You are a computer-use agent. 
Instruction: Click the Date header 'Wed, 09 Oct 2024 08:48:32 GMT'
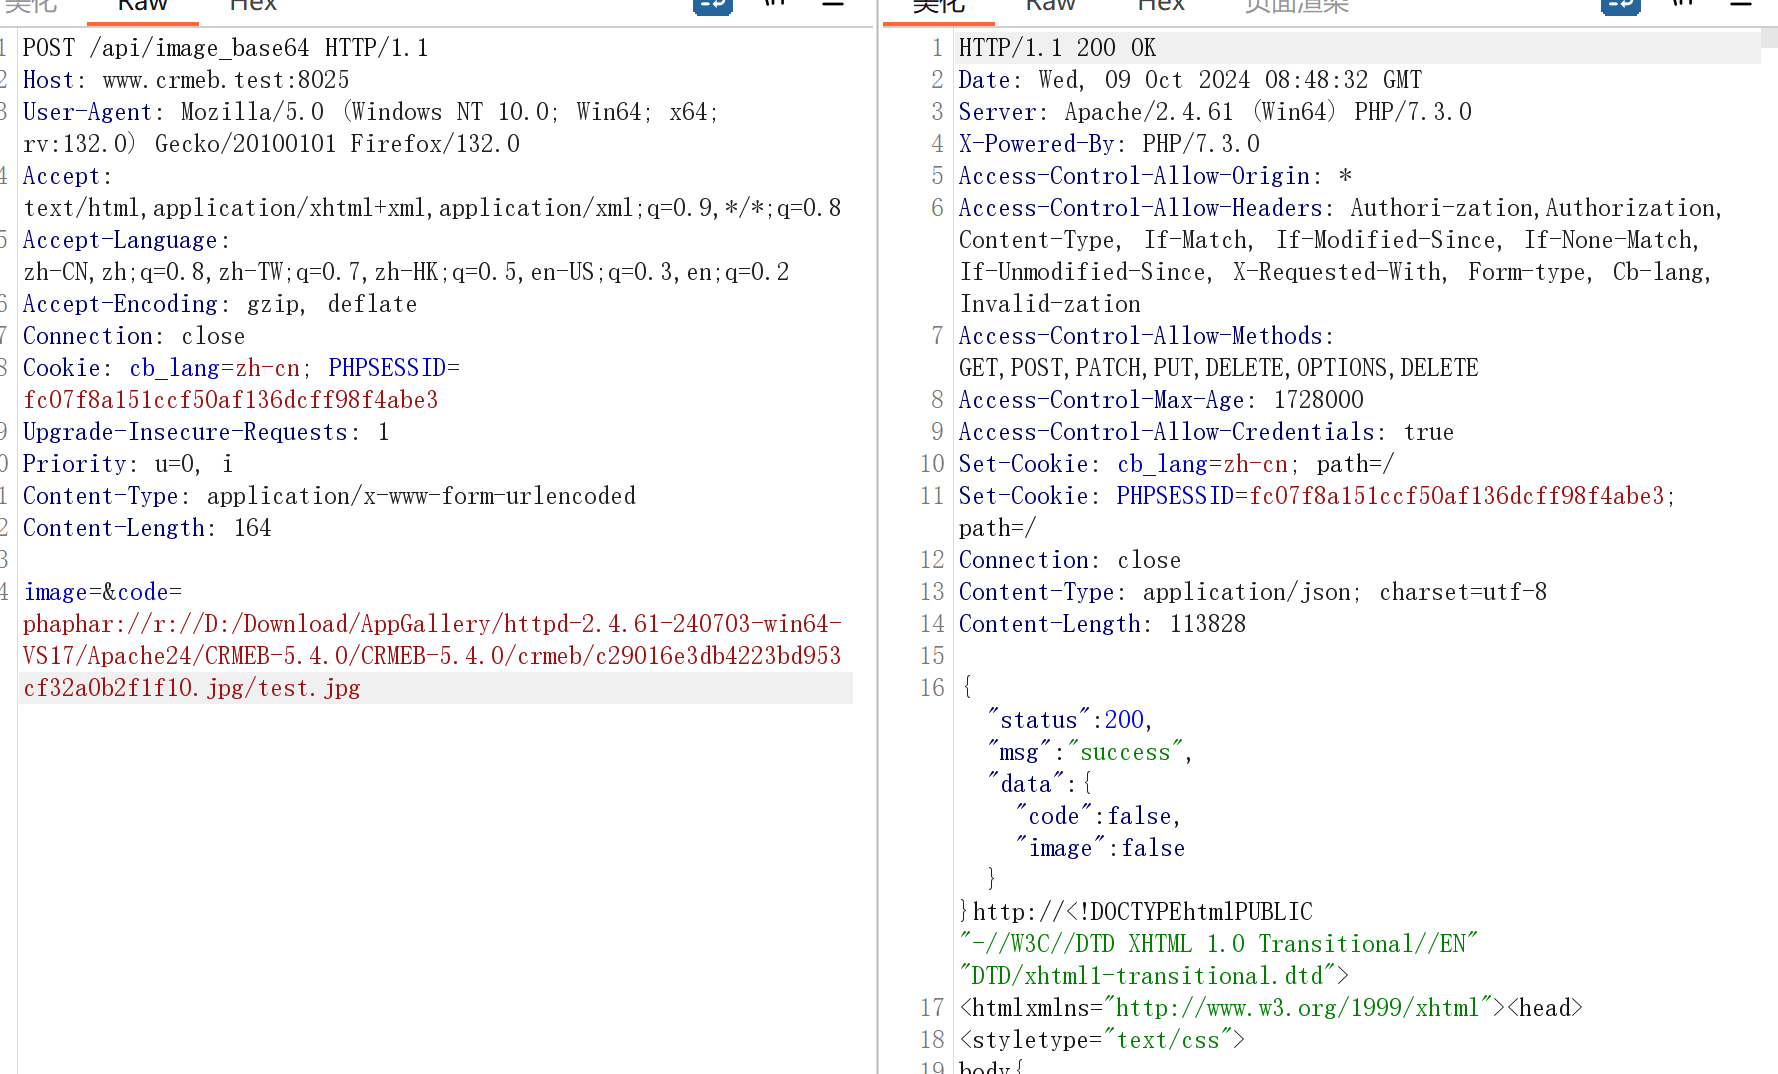click(1230, 80)
